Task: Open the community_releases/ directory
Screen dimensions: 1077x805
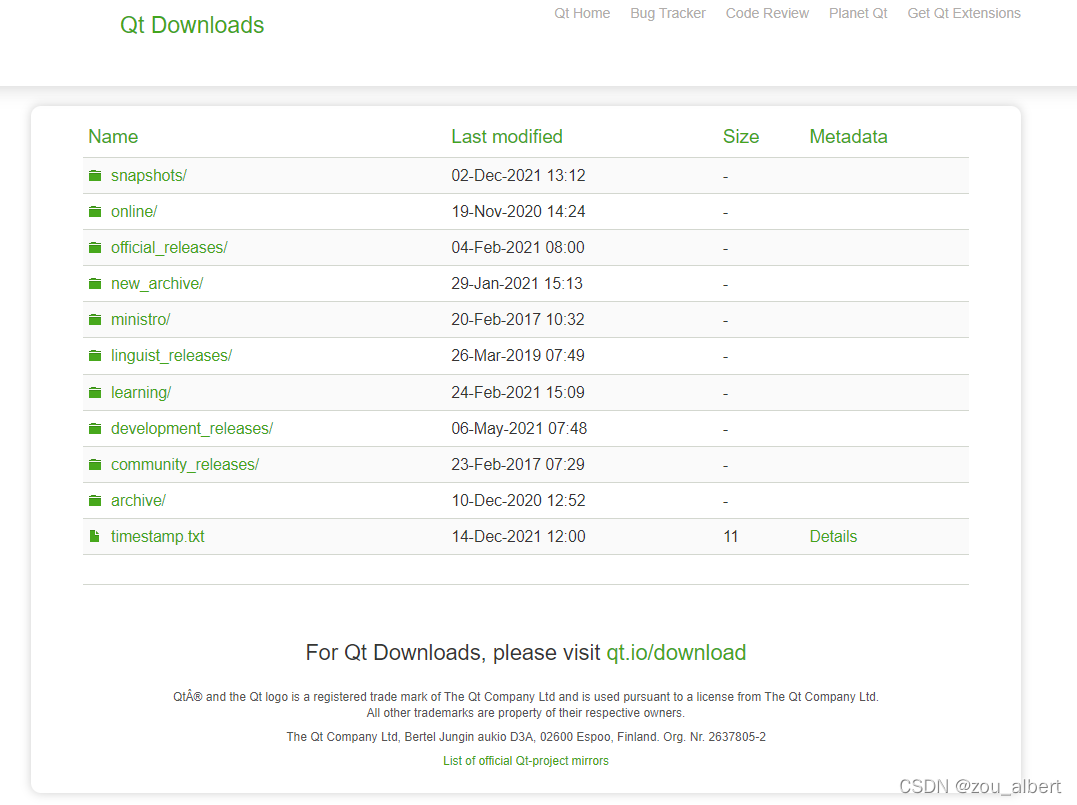Action: [x=185, y=465]
